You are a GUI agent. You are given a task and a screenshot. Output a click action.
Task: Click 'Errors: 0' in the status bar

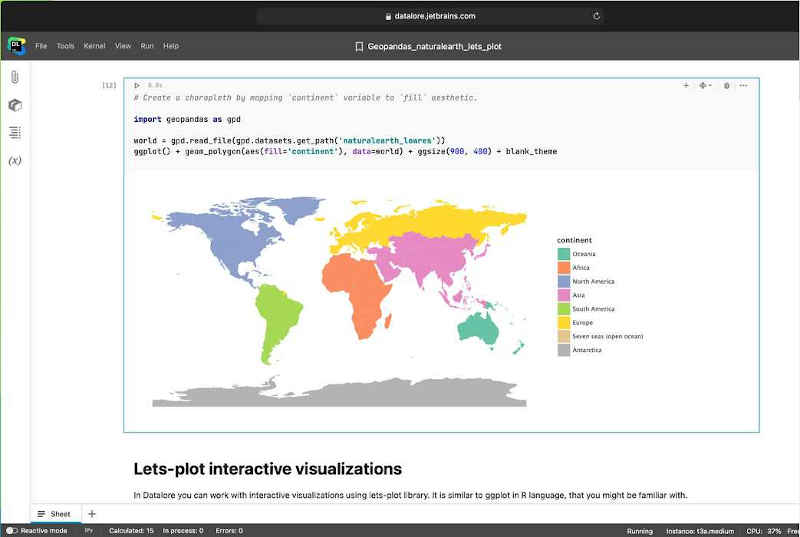[229, 530]
